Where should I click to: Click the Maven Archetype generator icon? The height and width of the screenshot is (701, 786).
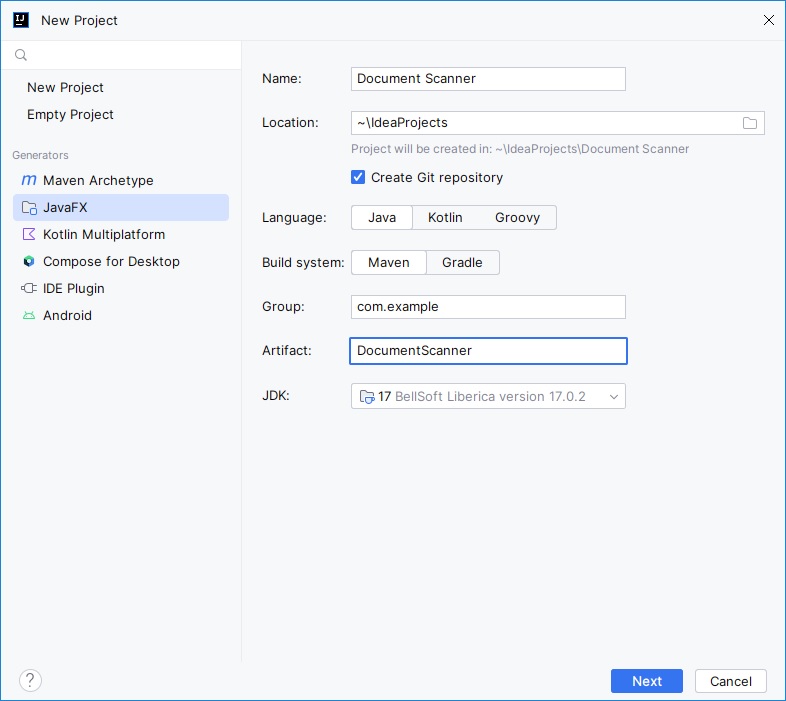coord(28,181)
